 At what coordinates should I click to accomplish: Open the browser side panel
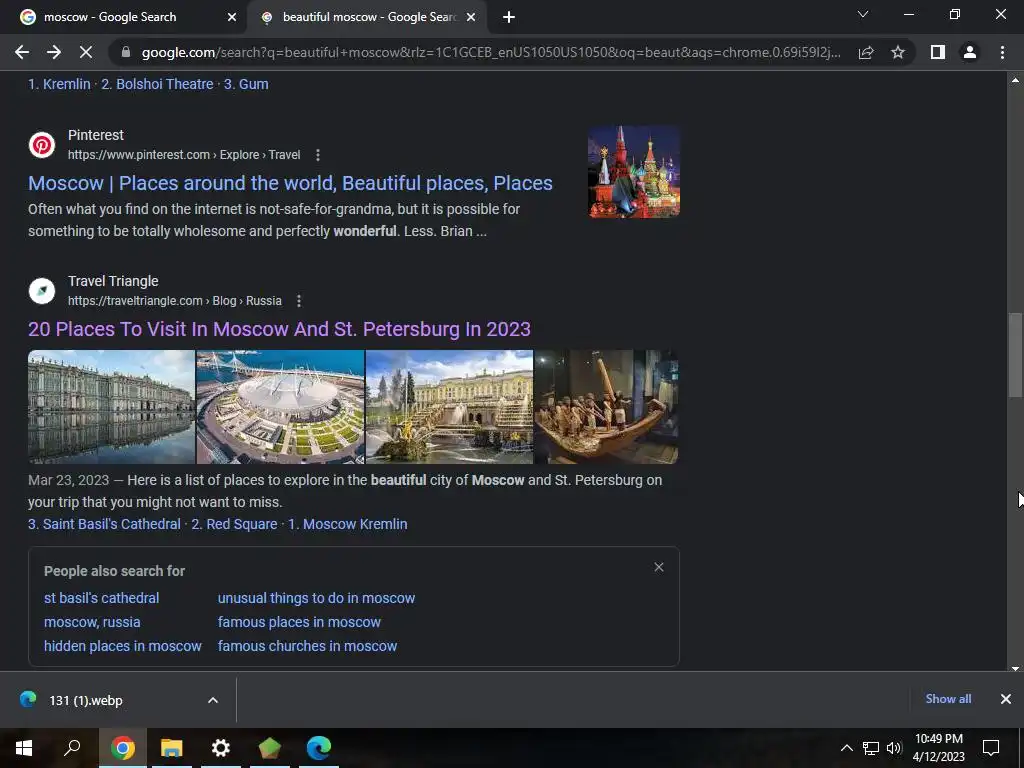pyautogui.click(x=938, y=52)
